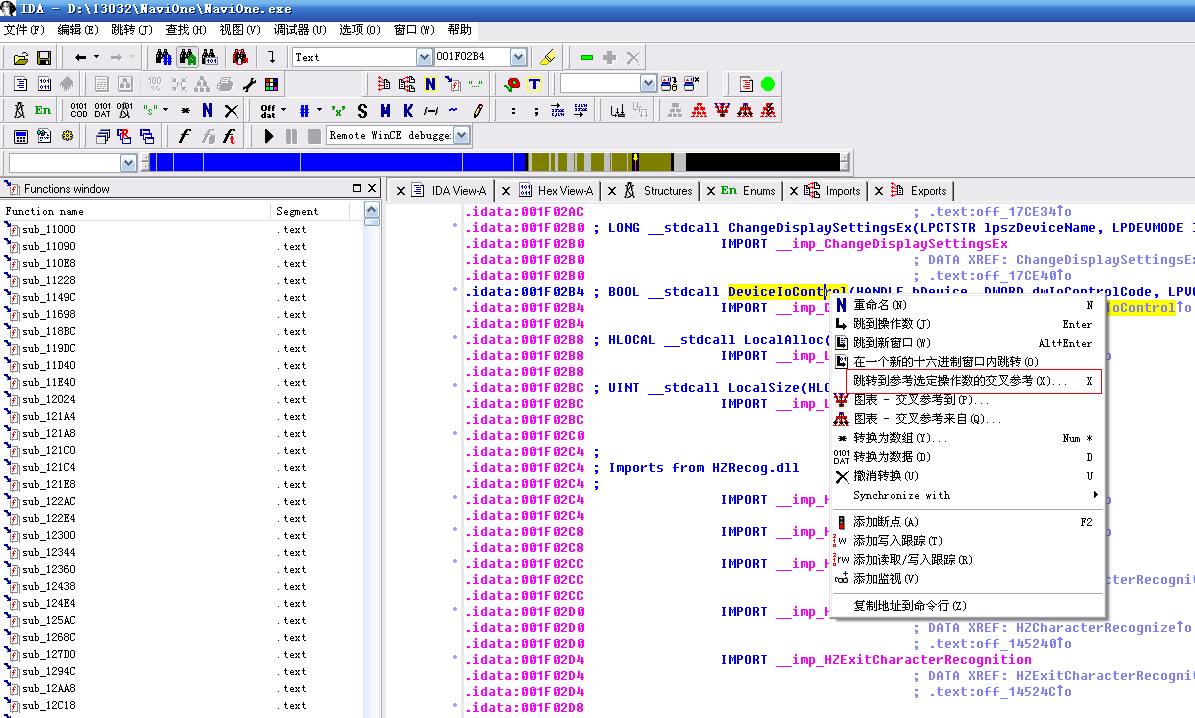Choose 复制地址到命令行(Z) menu item
The height and width of the screenshot is (718, 1195).
(x=967, y=606)
